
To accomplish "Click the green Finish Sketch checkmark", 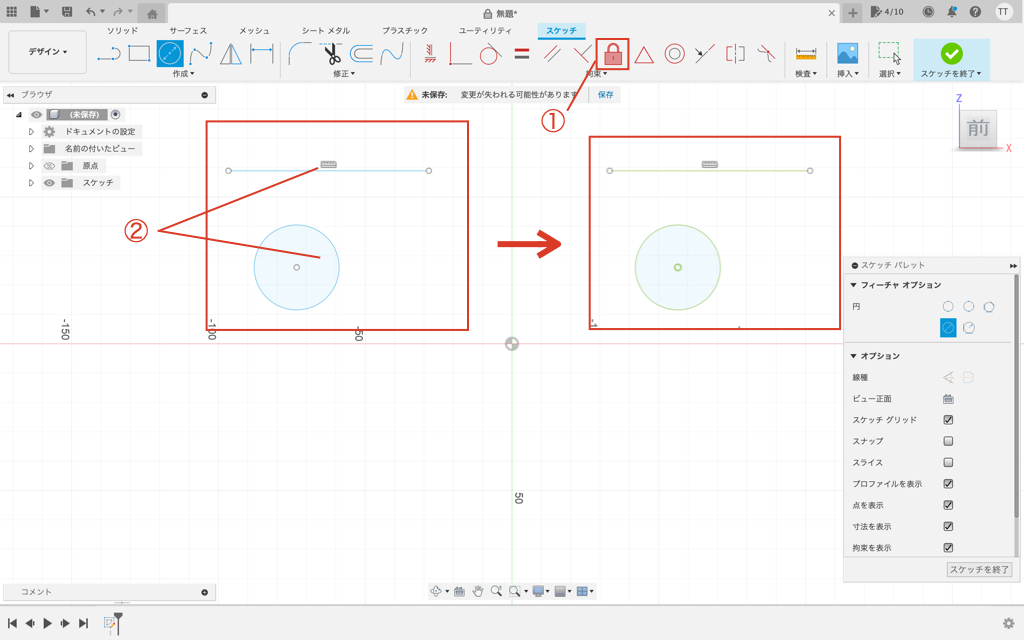I will [952, 54].
